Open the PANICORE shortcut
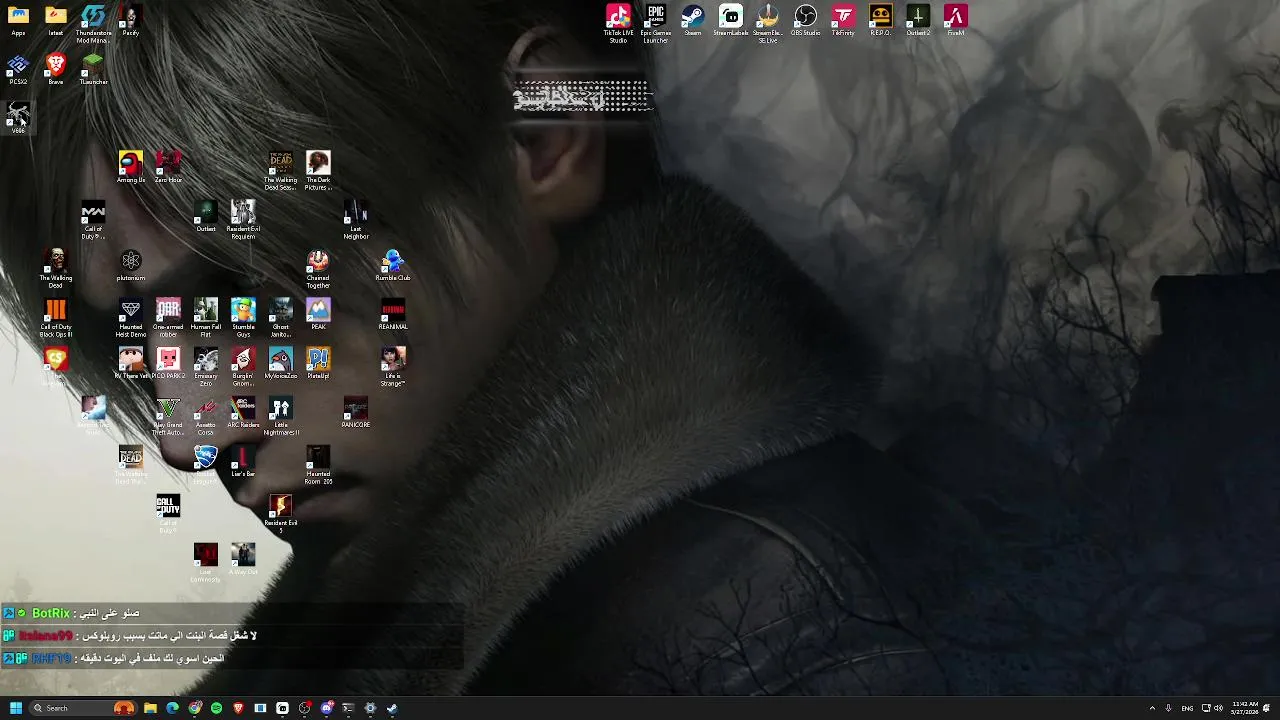Image resolution: width=1280 pixels, height=720 pixels. click(x=356, y=412)
